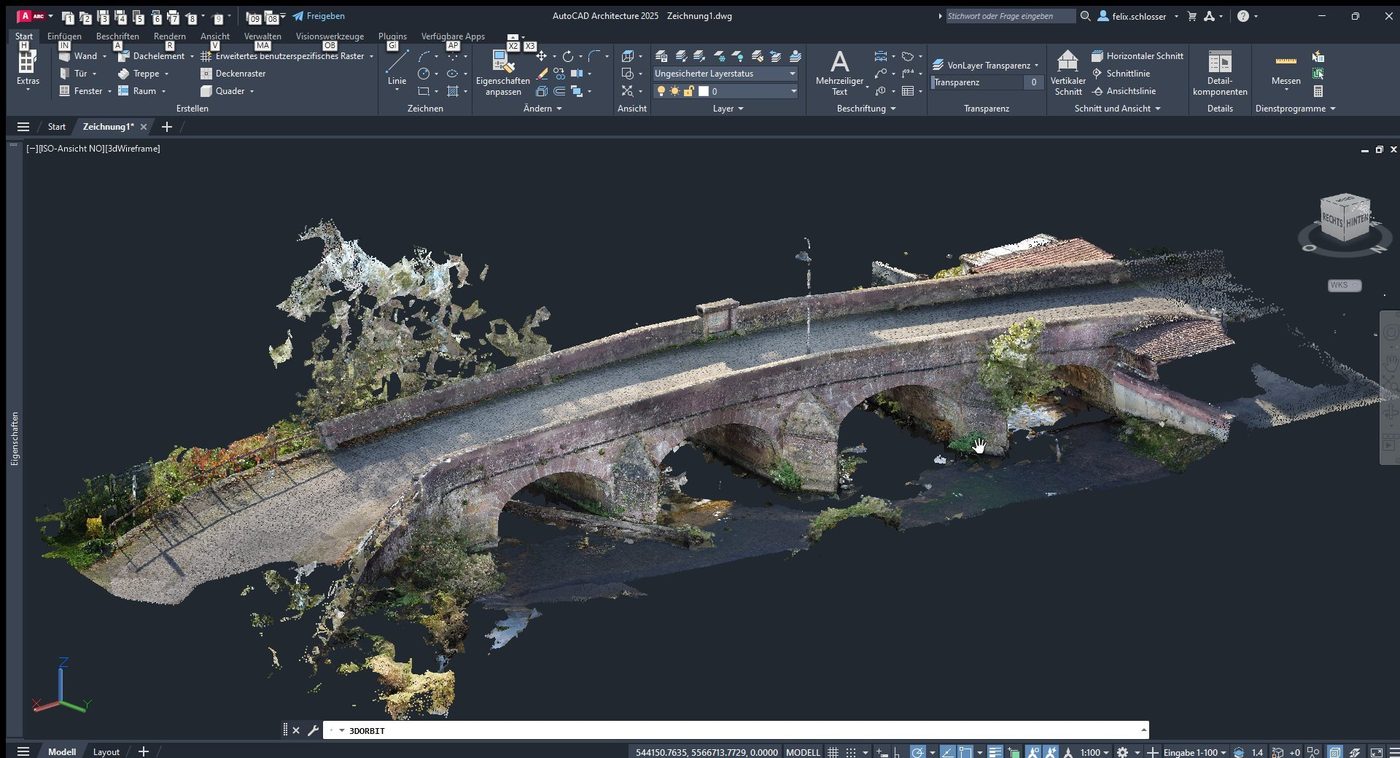Toggle layer freeze sun icon
The width and height of the screenshot is (1400, 758).
[x=674, y=91]
